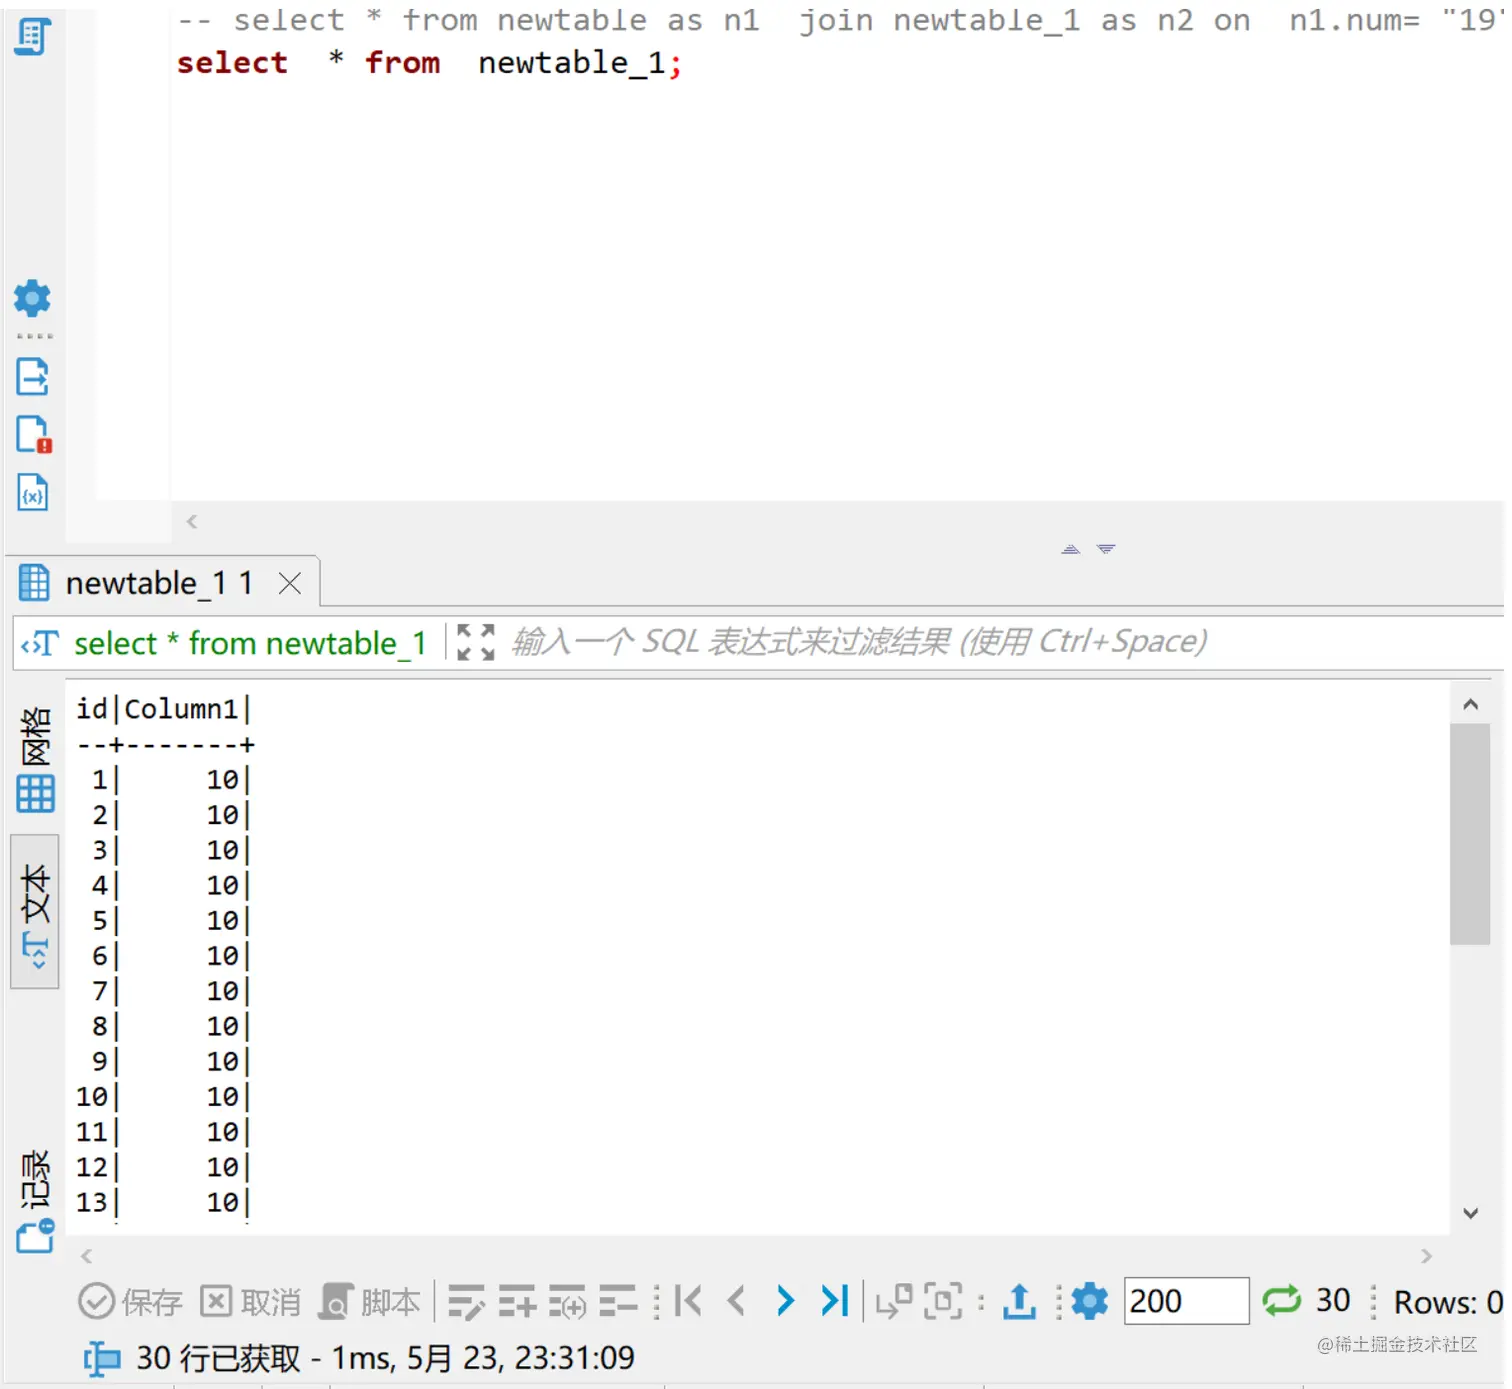Click the expand filter panel arrows icon
Image resolution: width=1512 pixels, height=1389 pixels.
[x=475, y=642]
